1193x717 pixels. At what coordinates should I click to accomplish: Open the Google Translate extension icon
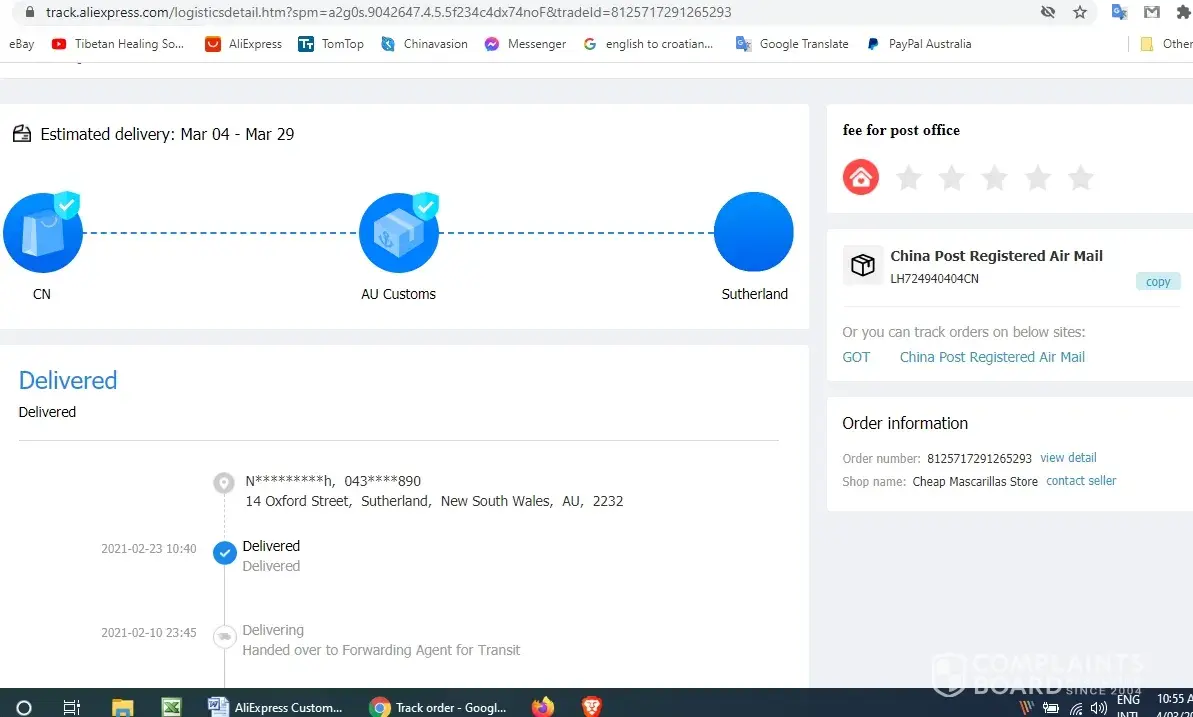click(1119, 12)
